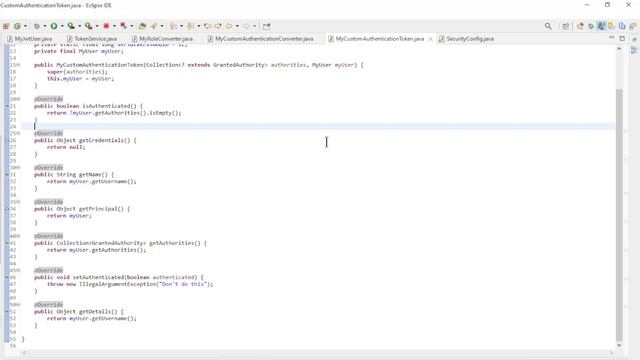Minimize the editor area
Screen dimensions: 640x360
(611, 38)
